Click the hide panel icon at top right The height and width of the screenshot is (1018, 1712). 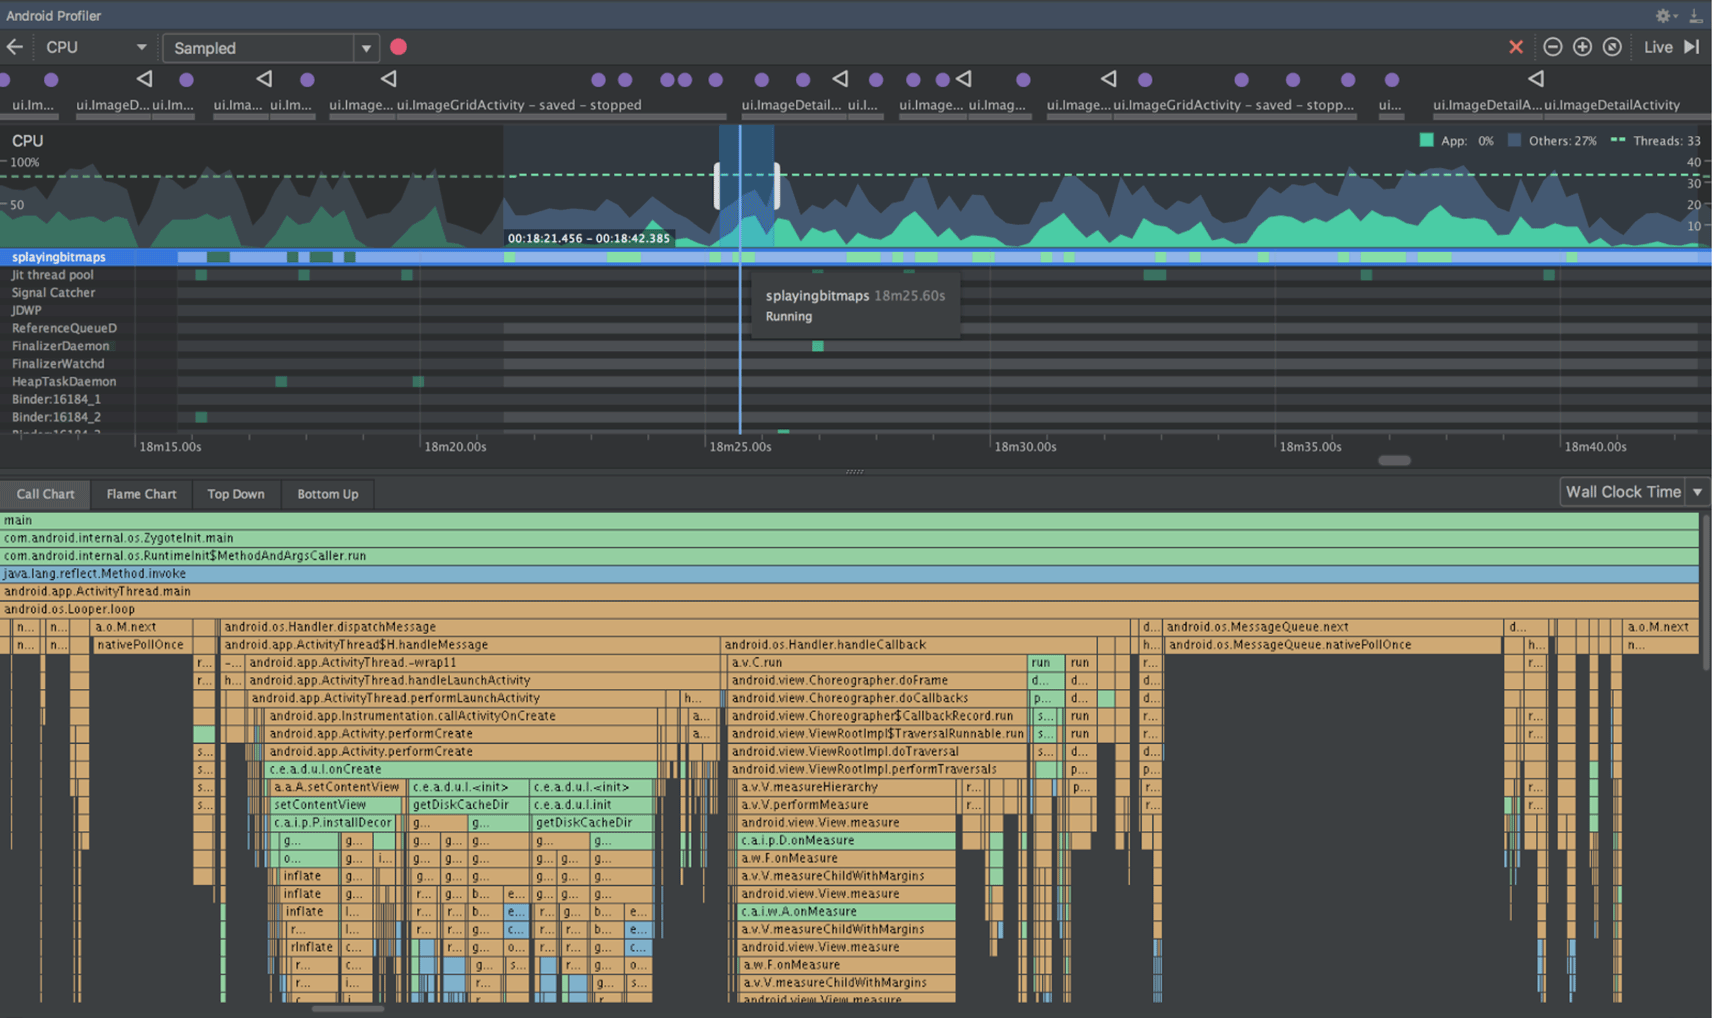[1695, 15]
